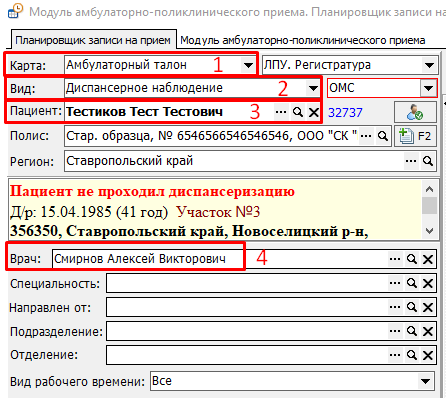
Task: Click Пациент name Тестиков Тест Тестович
Action: pyautogui.click(x=144, y=112)
